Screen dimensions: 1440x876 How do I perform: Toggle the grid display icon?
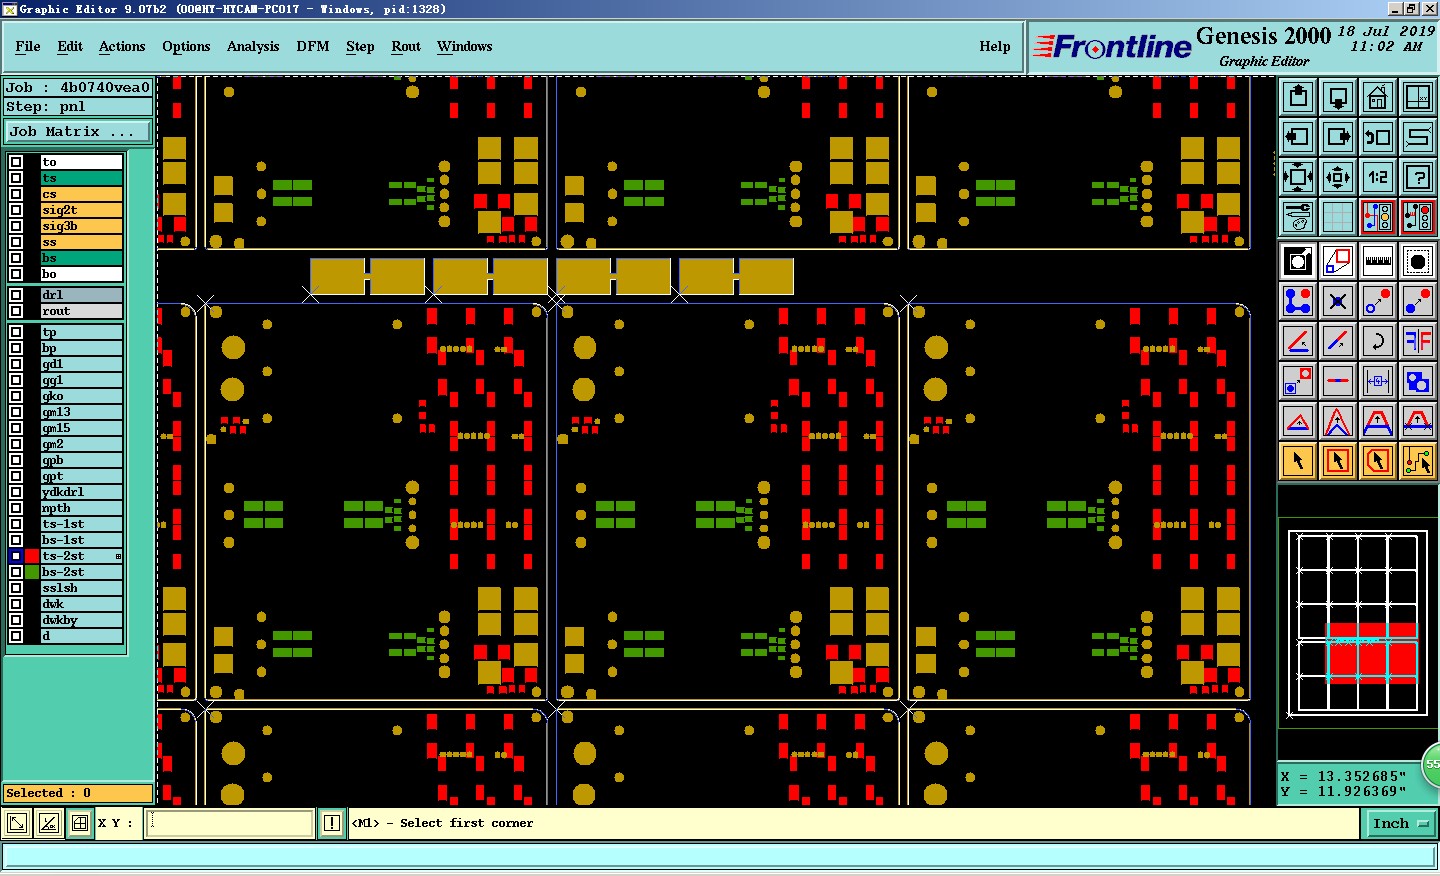[x=1338, y=217]
